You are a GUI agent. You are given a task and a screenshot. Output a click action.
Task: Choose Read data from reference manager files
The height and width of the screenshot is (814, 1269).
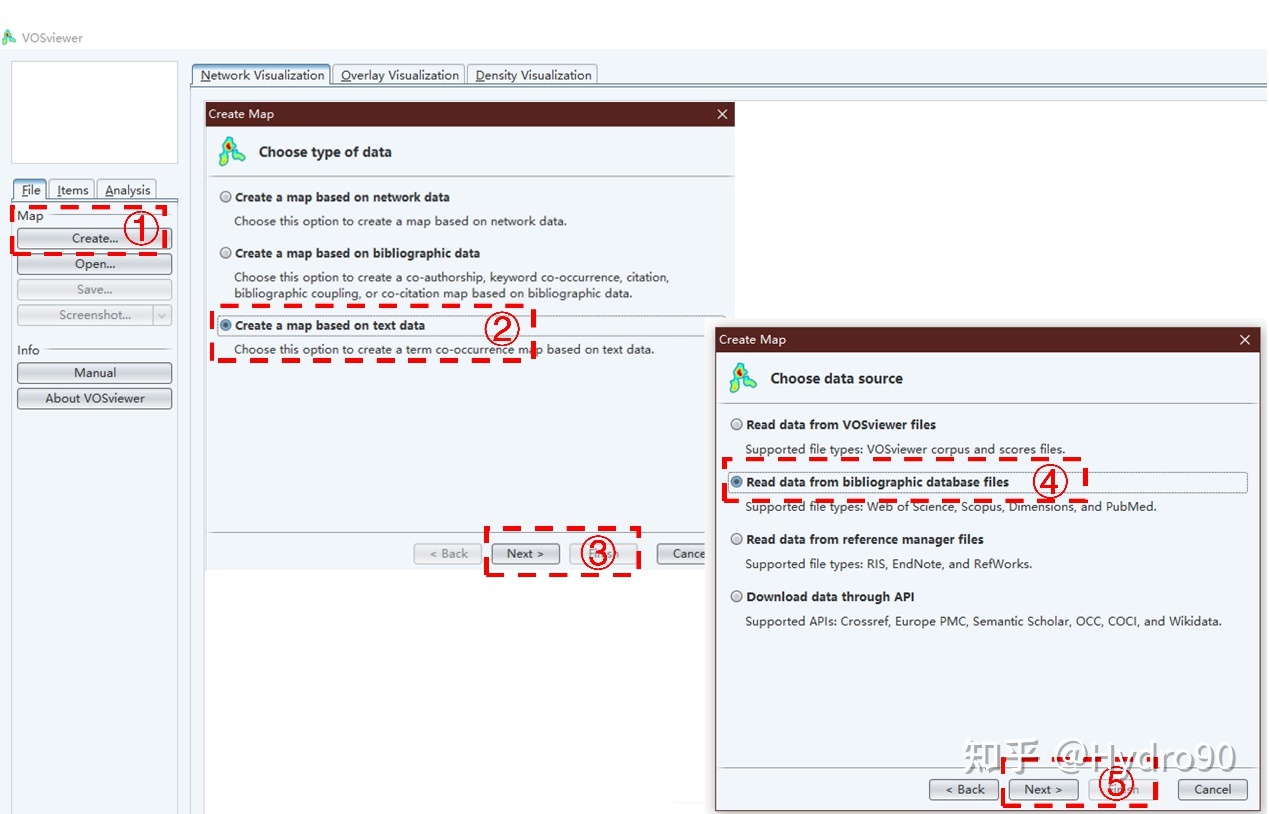[x=737, y=539]
